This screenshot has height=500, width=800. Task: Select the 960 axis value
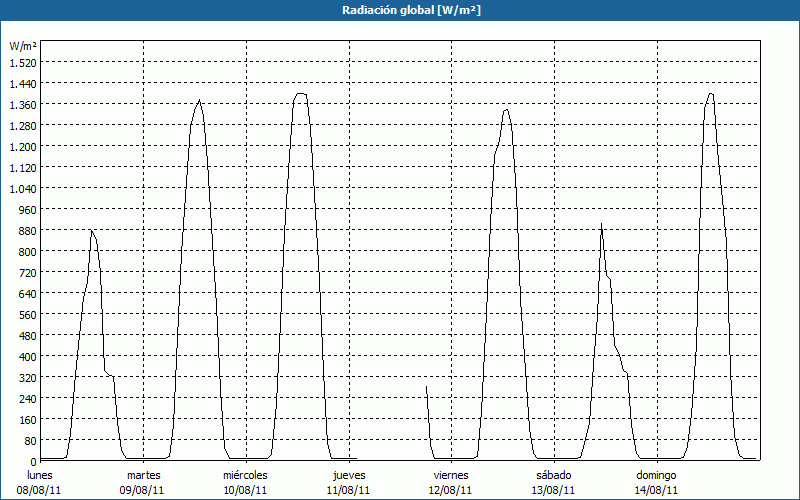(x=28, y=210)
